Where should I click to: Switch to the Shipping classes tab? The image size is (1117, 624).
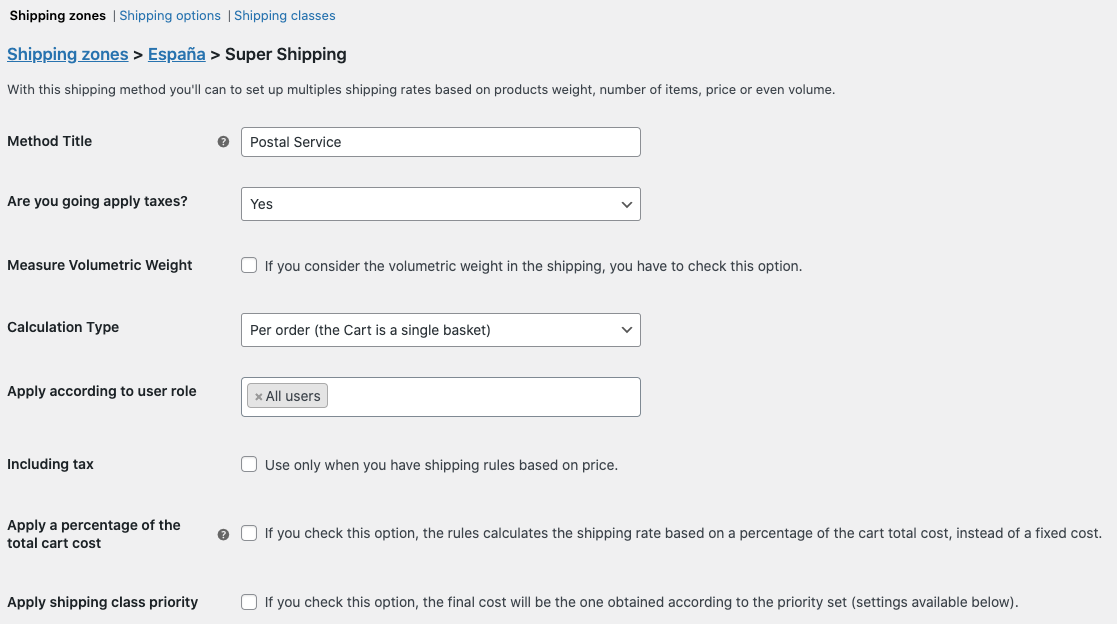point(284,16)
